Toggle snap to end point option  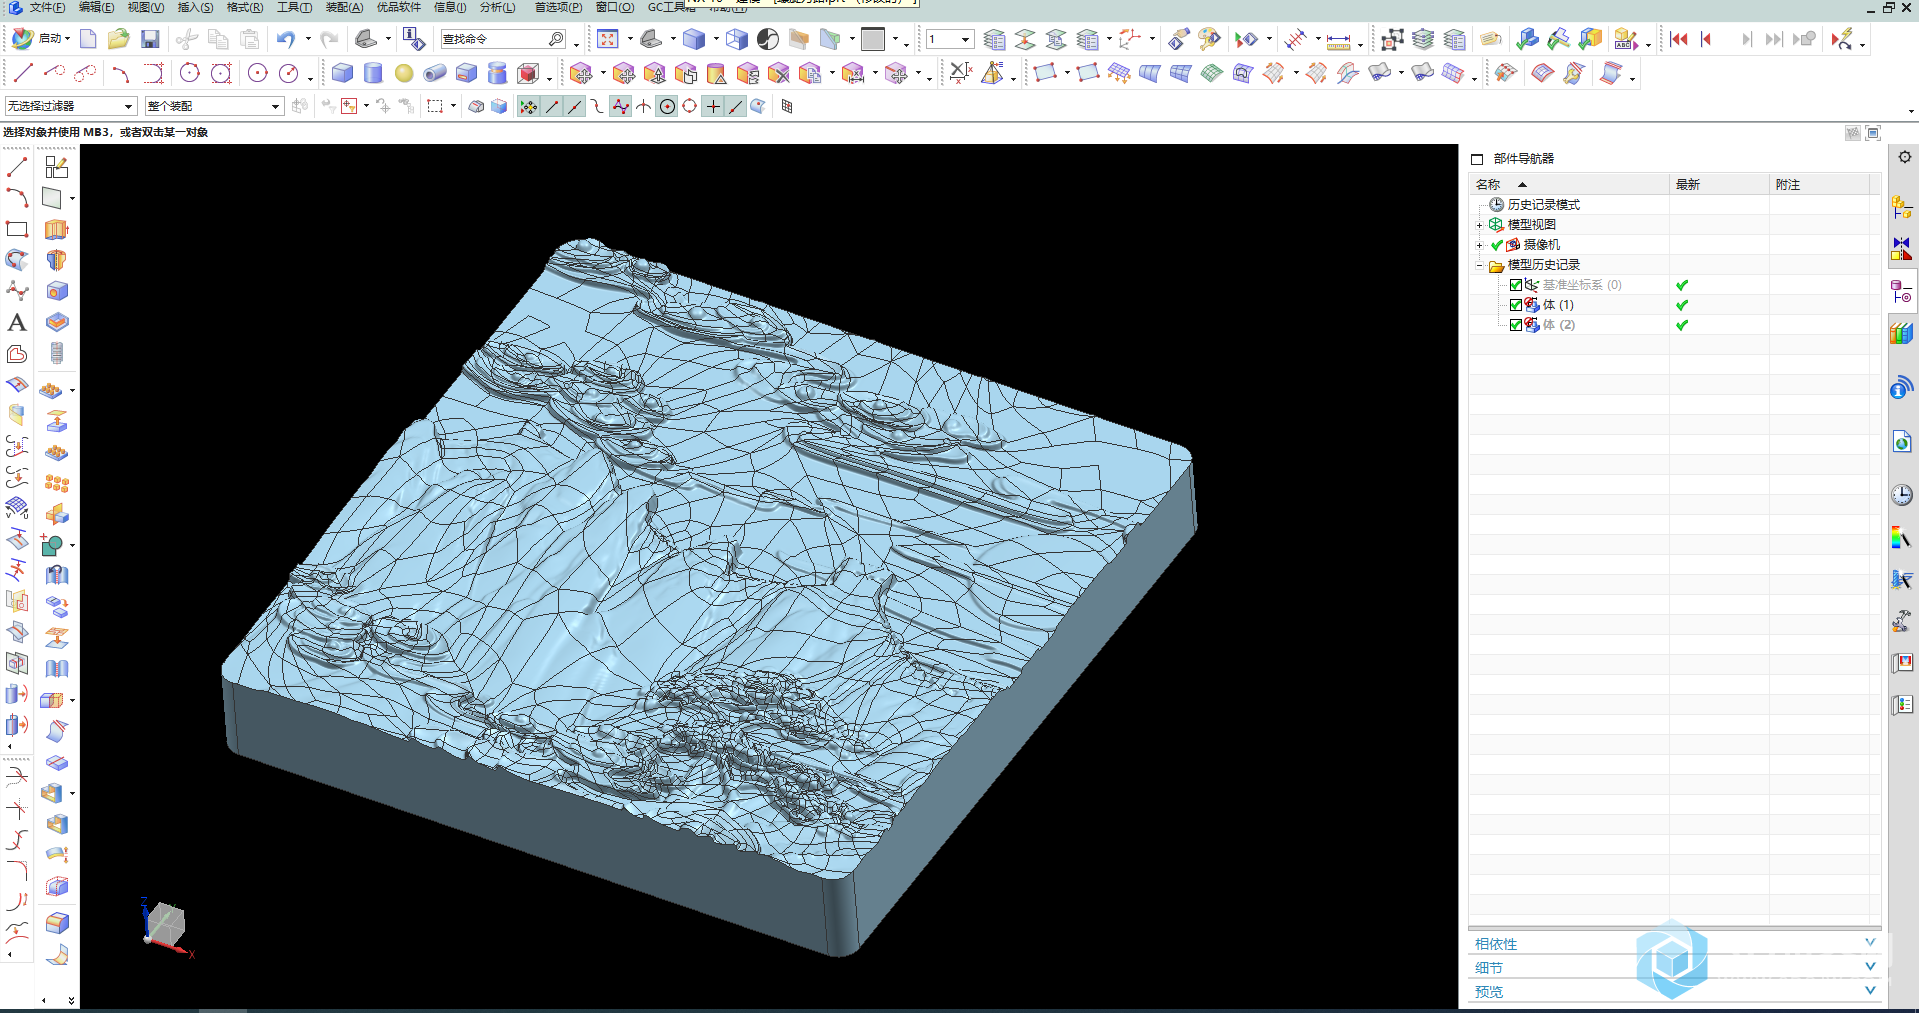pyautogui.click(x=552, y=106)
